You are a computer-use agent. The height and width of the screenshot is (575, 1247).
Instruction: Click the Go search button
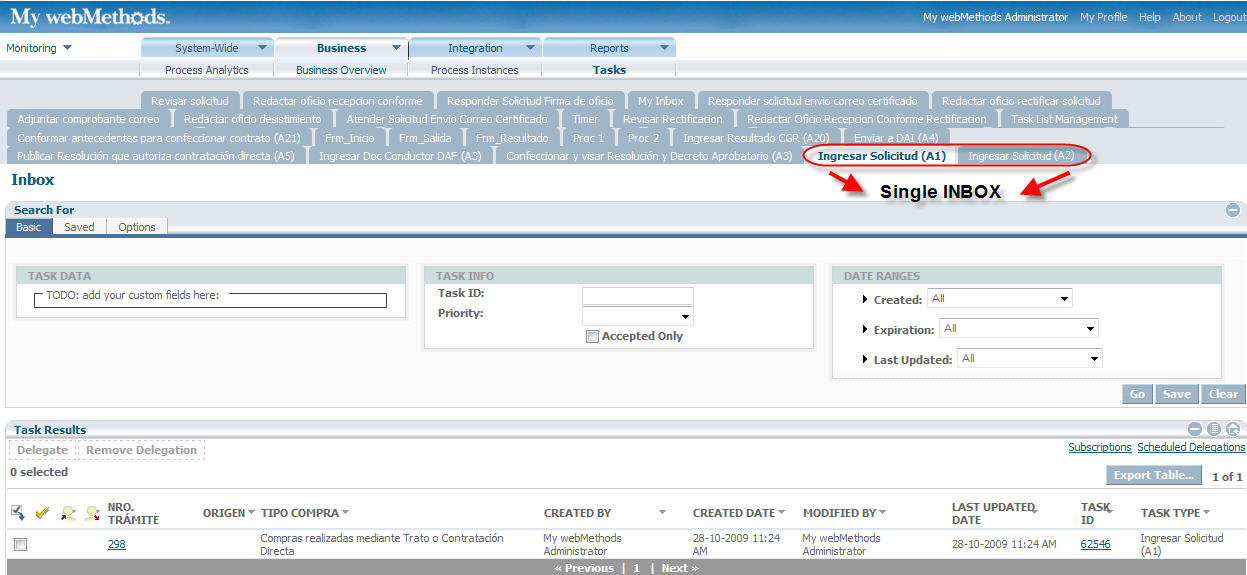click(1137, 394)
